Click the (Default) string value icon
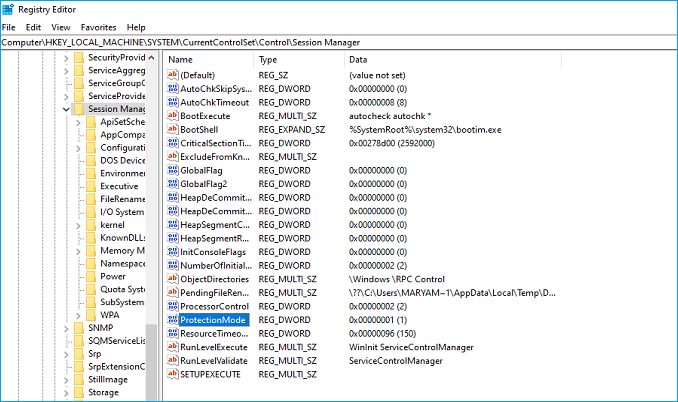 (x=173, y=75)
